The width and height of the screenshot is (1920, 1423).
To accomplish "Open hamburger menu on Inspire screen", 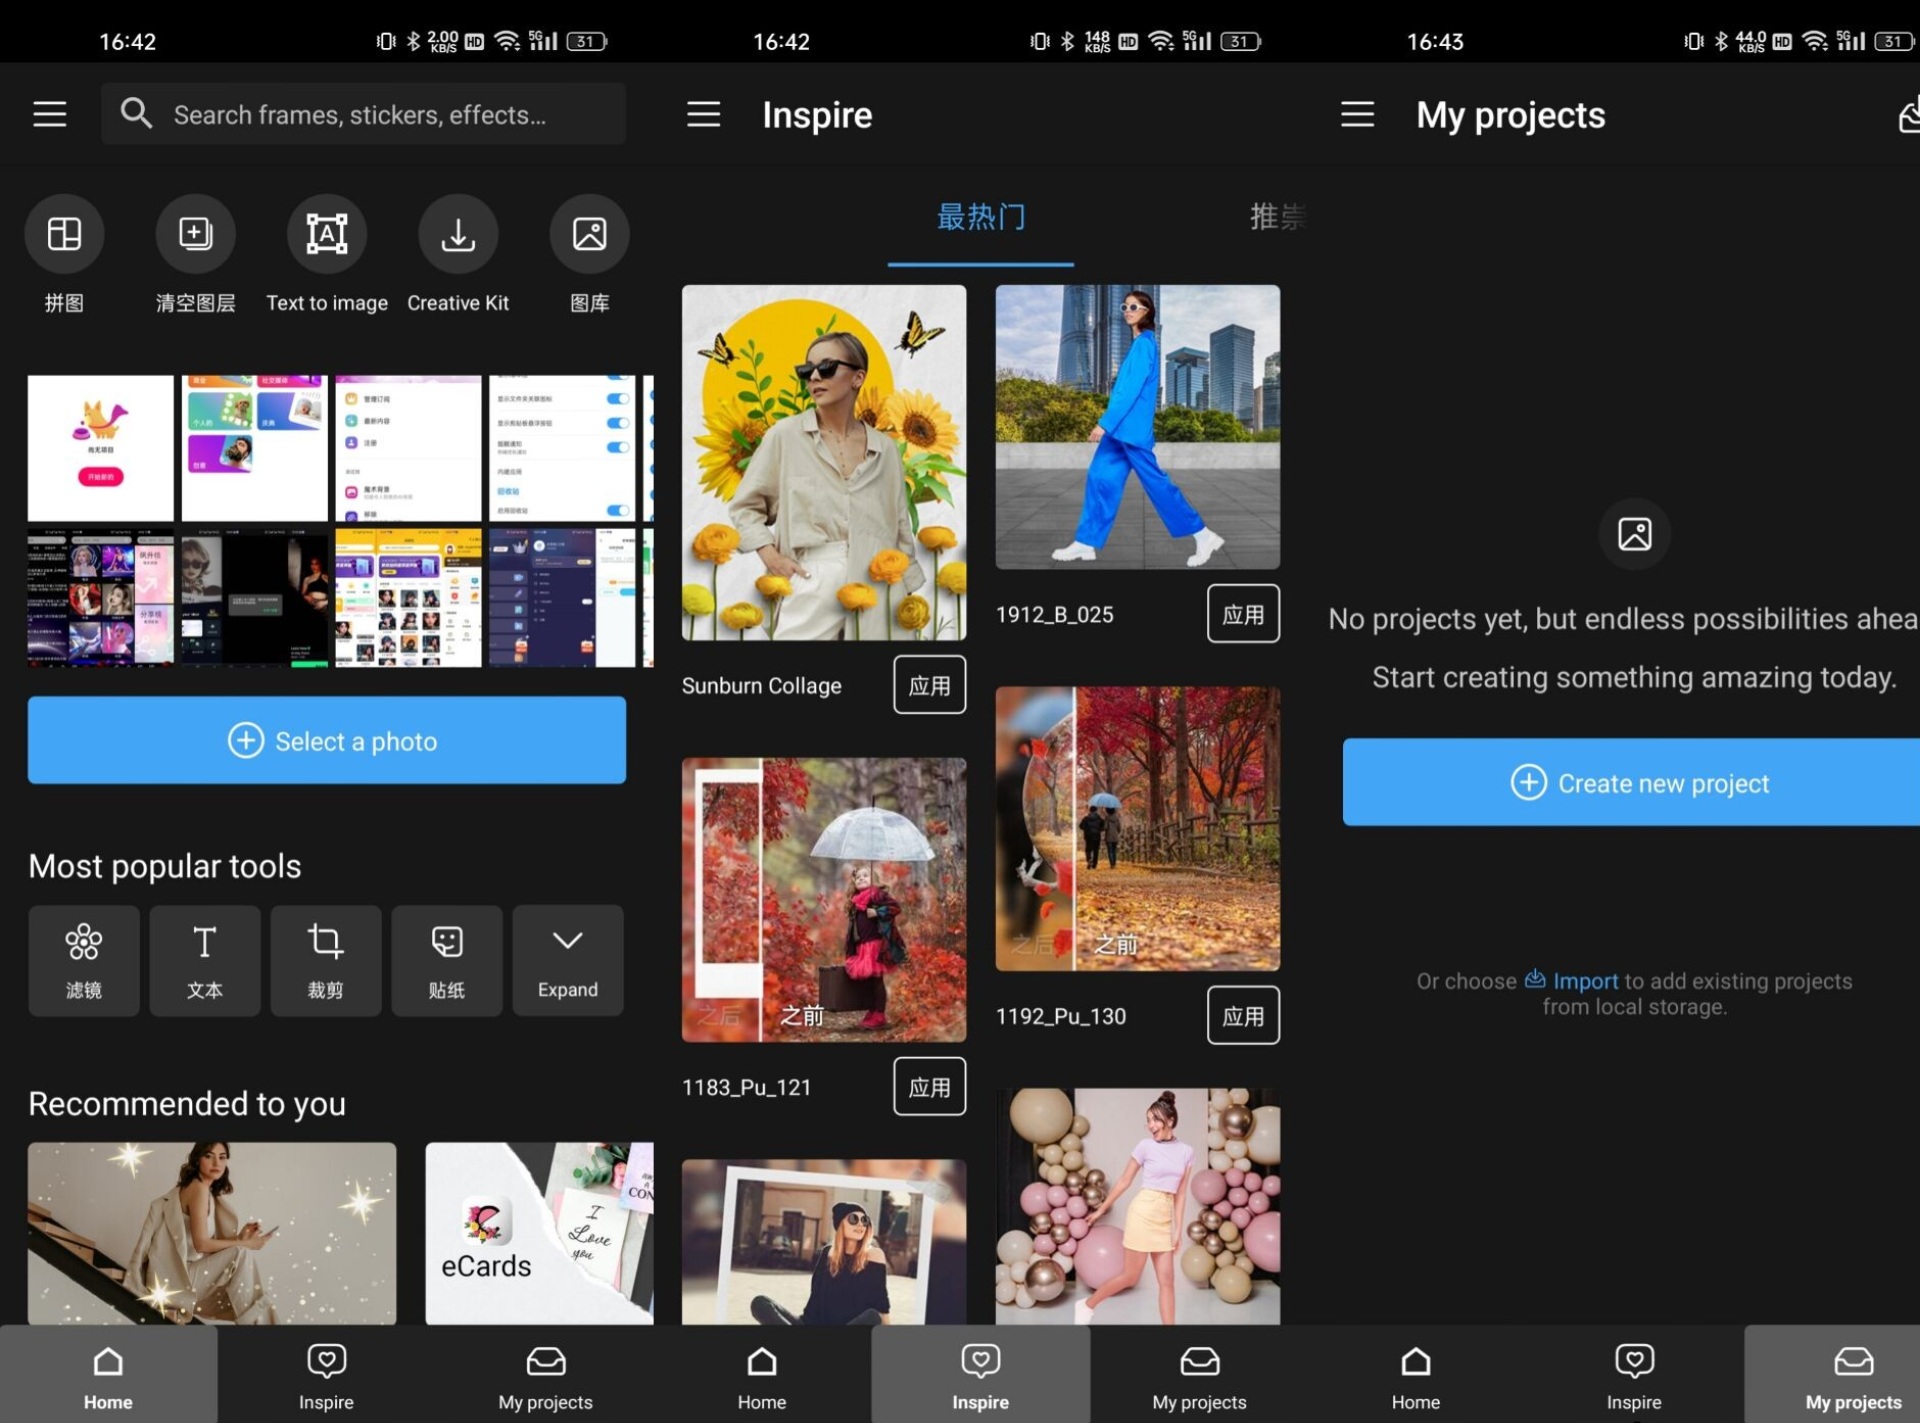I will (703, 115).
